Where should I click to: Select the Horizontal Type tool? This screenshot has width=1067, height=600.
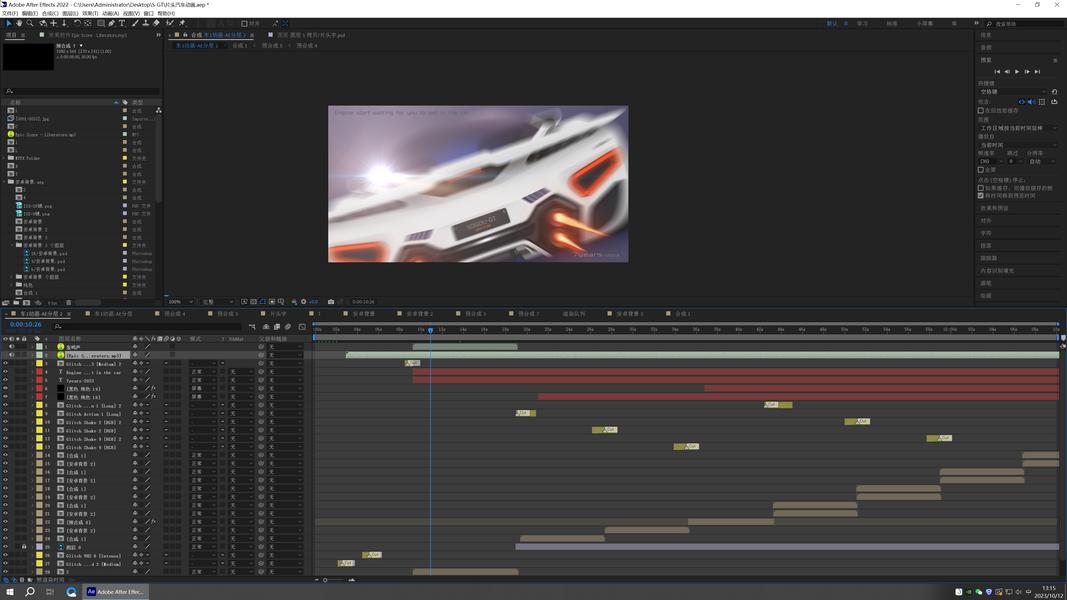coord(122,23)
